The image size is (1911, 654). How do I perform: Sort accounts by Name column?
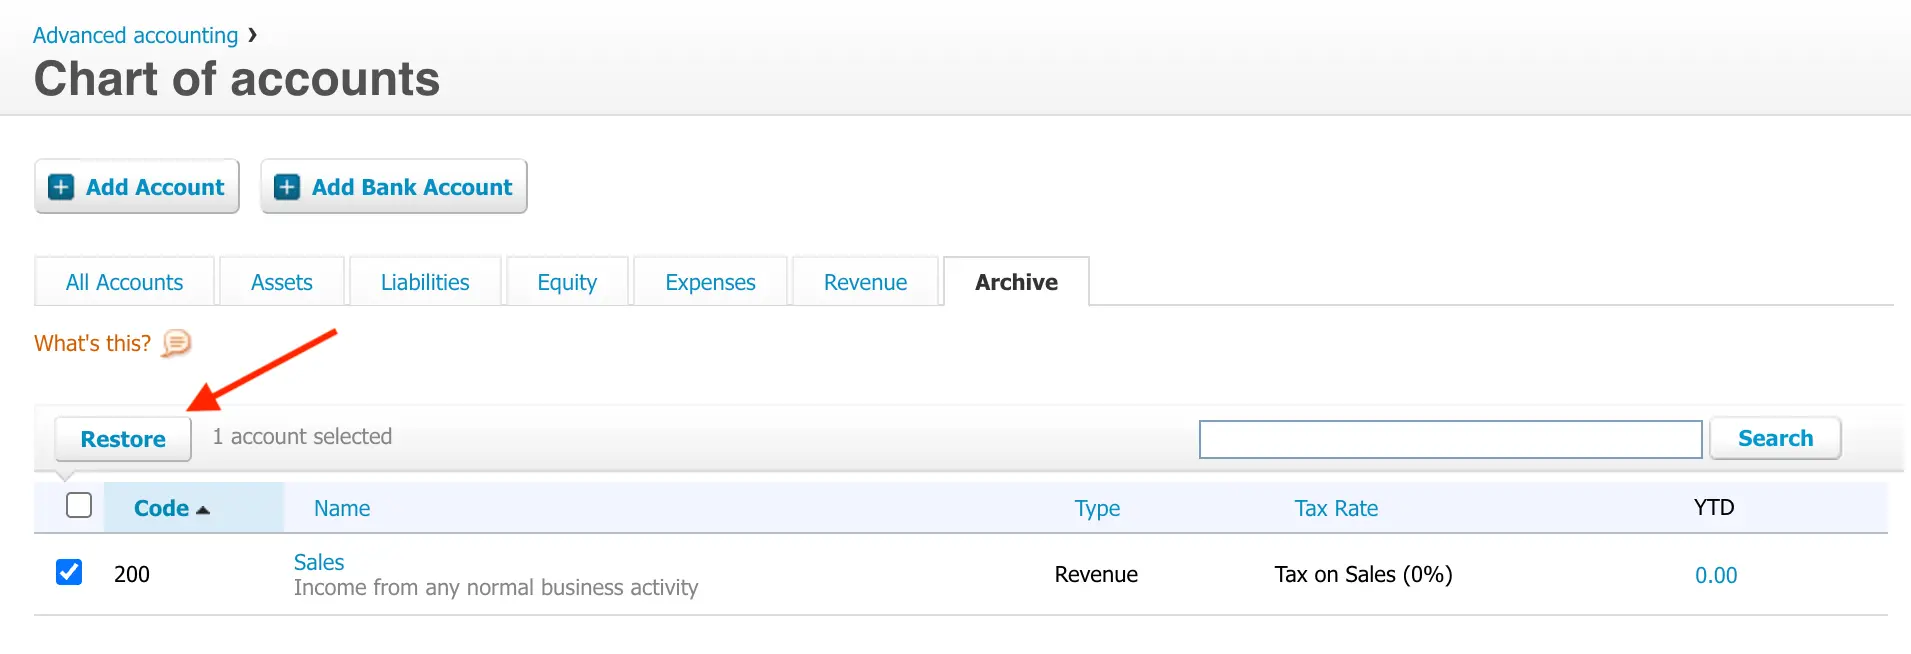[x=342, y=508]
